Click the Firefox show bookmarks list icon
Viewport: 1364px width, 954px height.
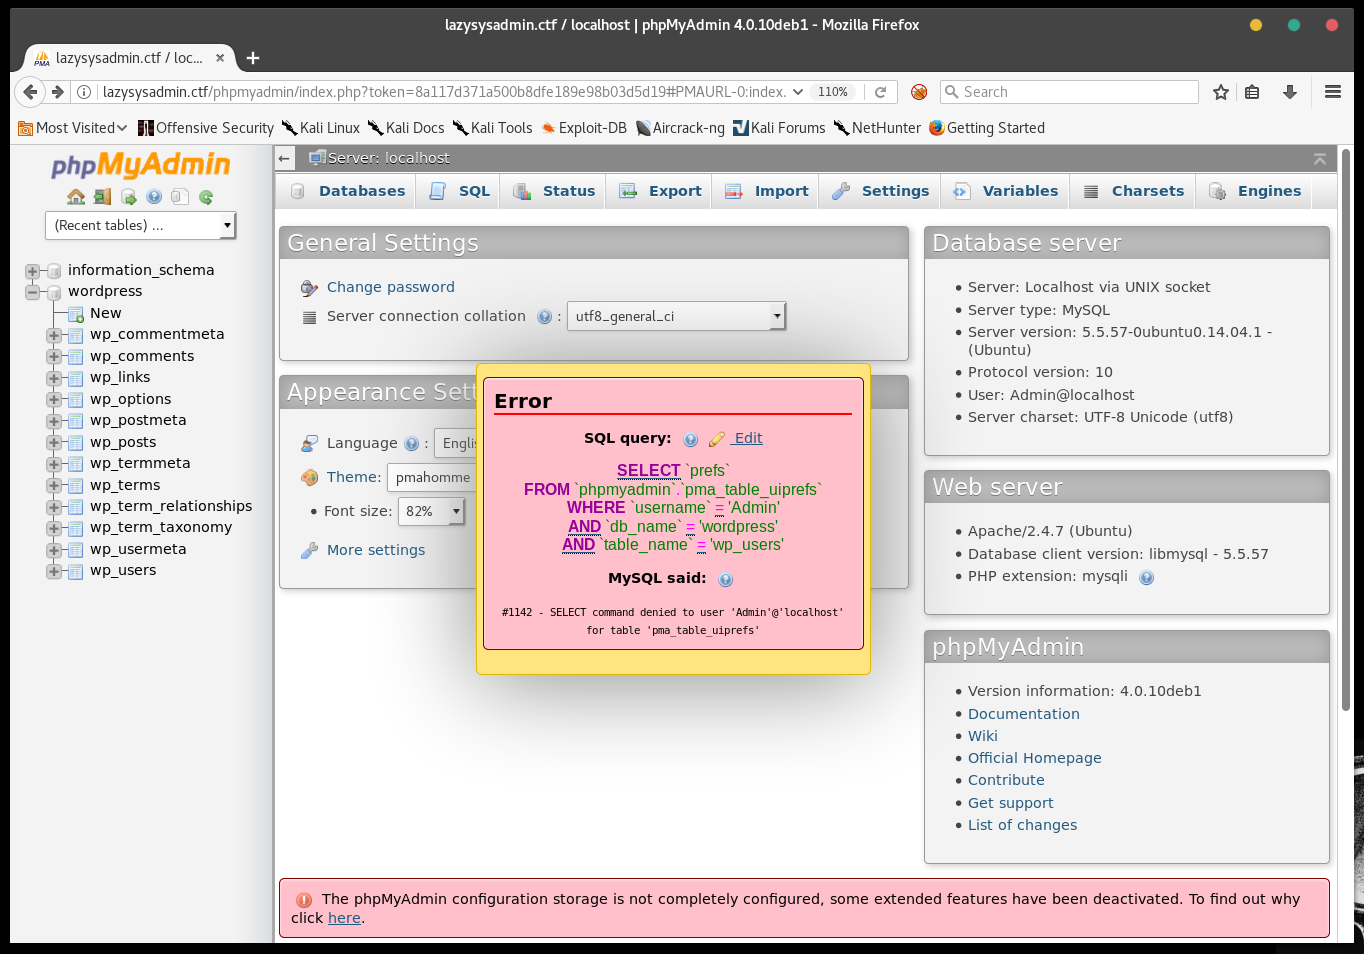1252,92
